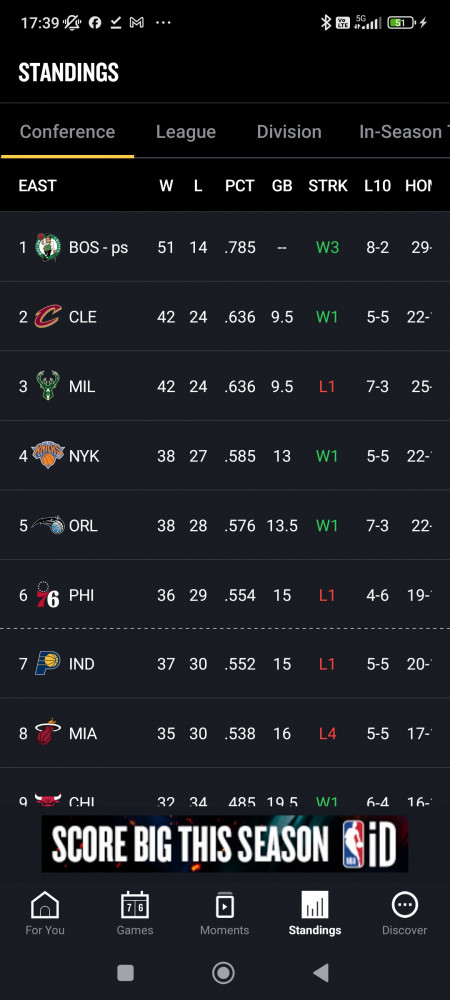Tap the Milwaukee Bucks logo
The width and height of the screenshot is (450, 1000).
[48, 386]
